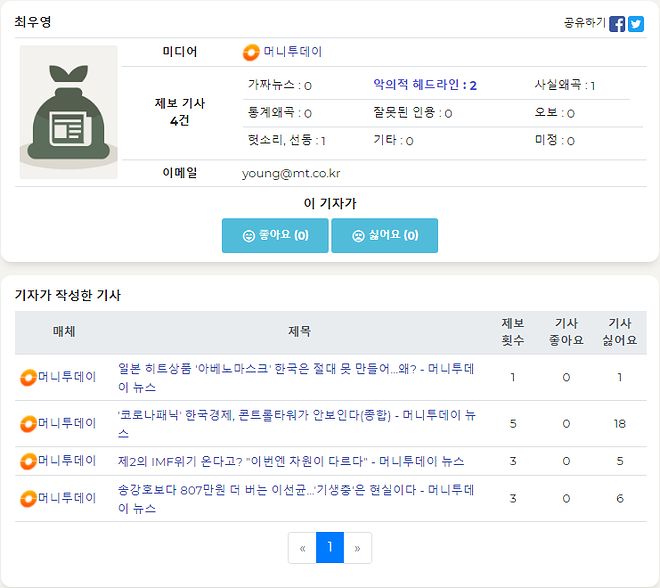Click the 오보 : 0 count
Viewport: 660px width, 588px height.
pyautogui.click(x=554, y=112)
